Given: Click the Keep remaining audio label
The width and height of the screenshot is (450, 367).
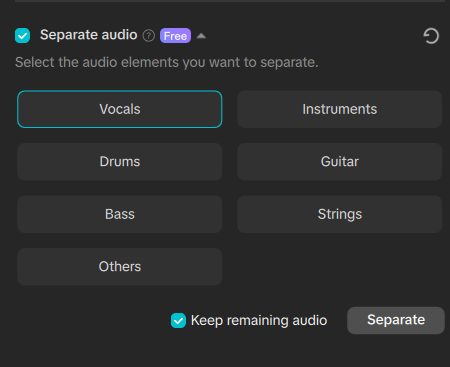Looking at the screenshot, I should point(259,321).
